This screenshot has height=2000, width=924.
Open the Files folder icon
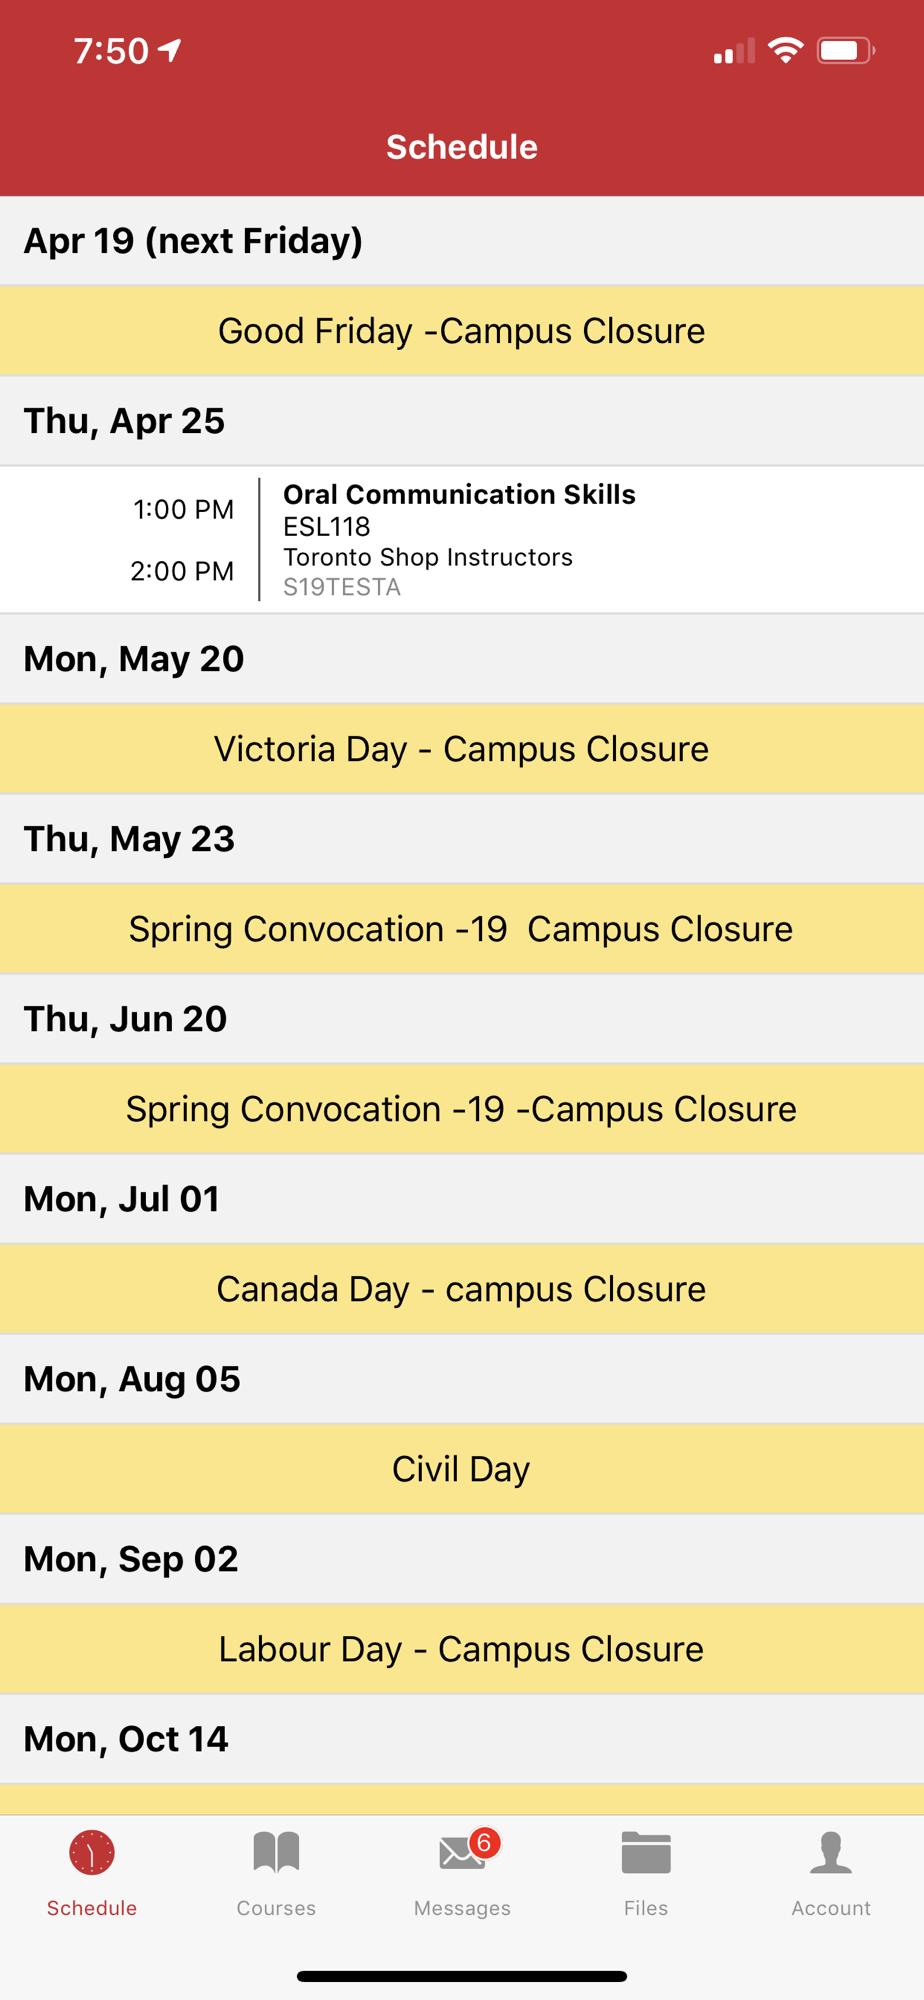click(646, 1853)
